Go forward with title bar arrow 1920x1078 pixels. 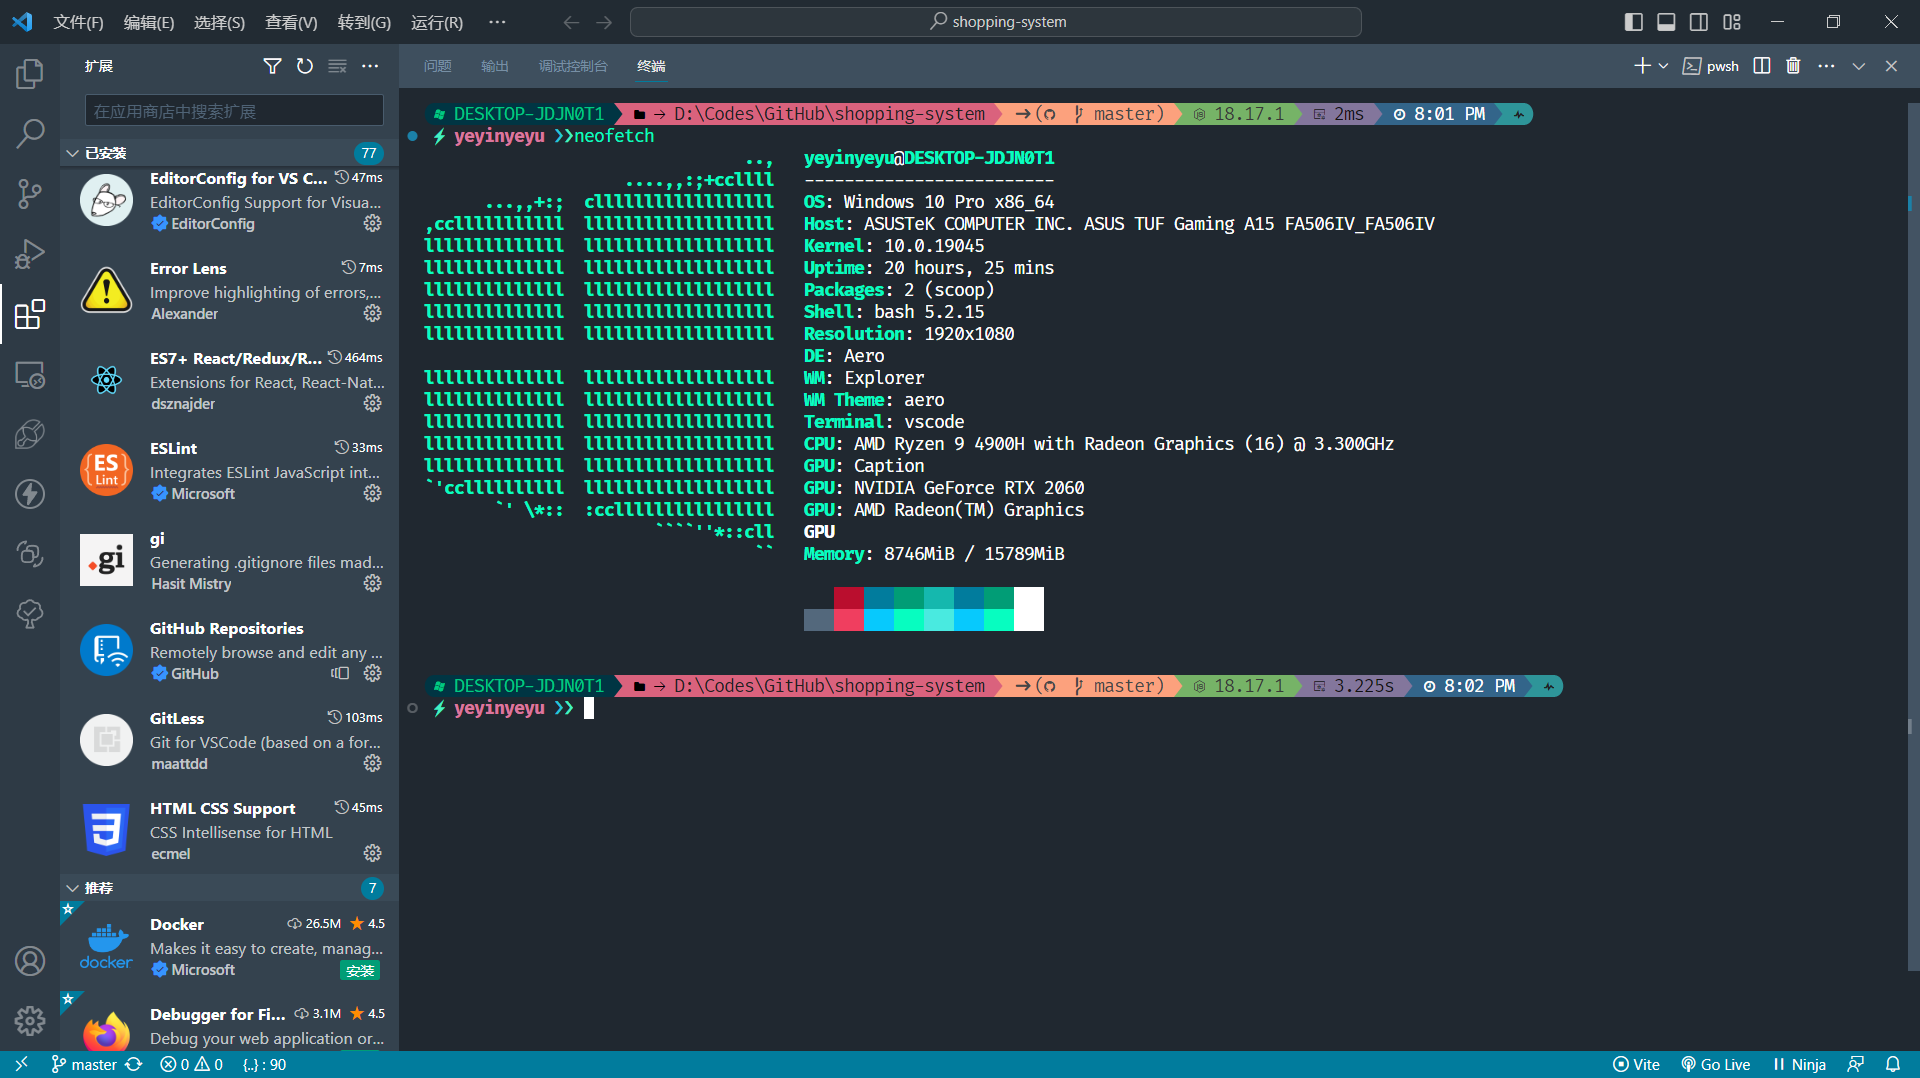coord(604,22)
